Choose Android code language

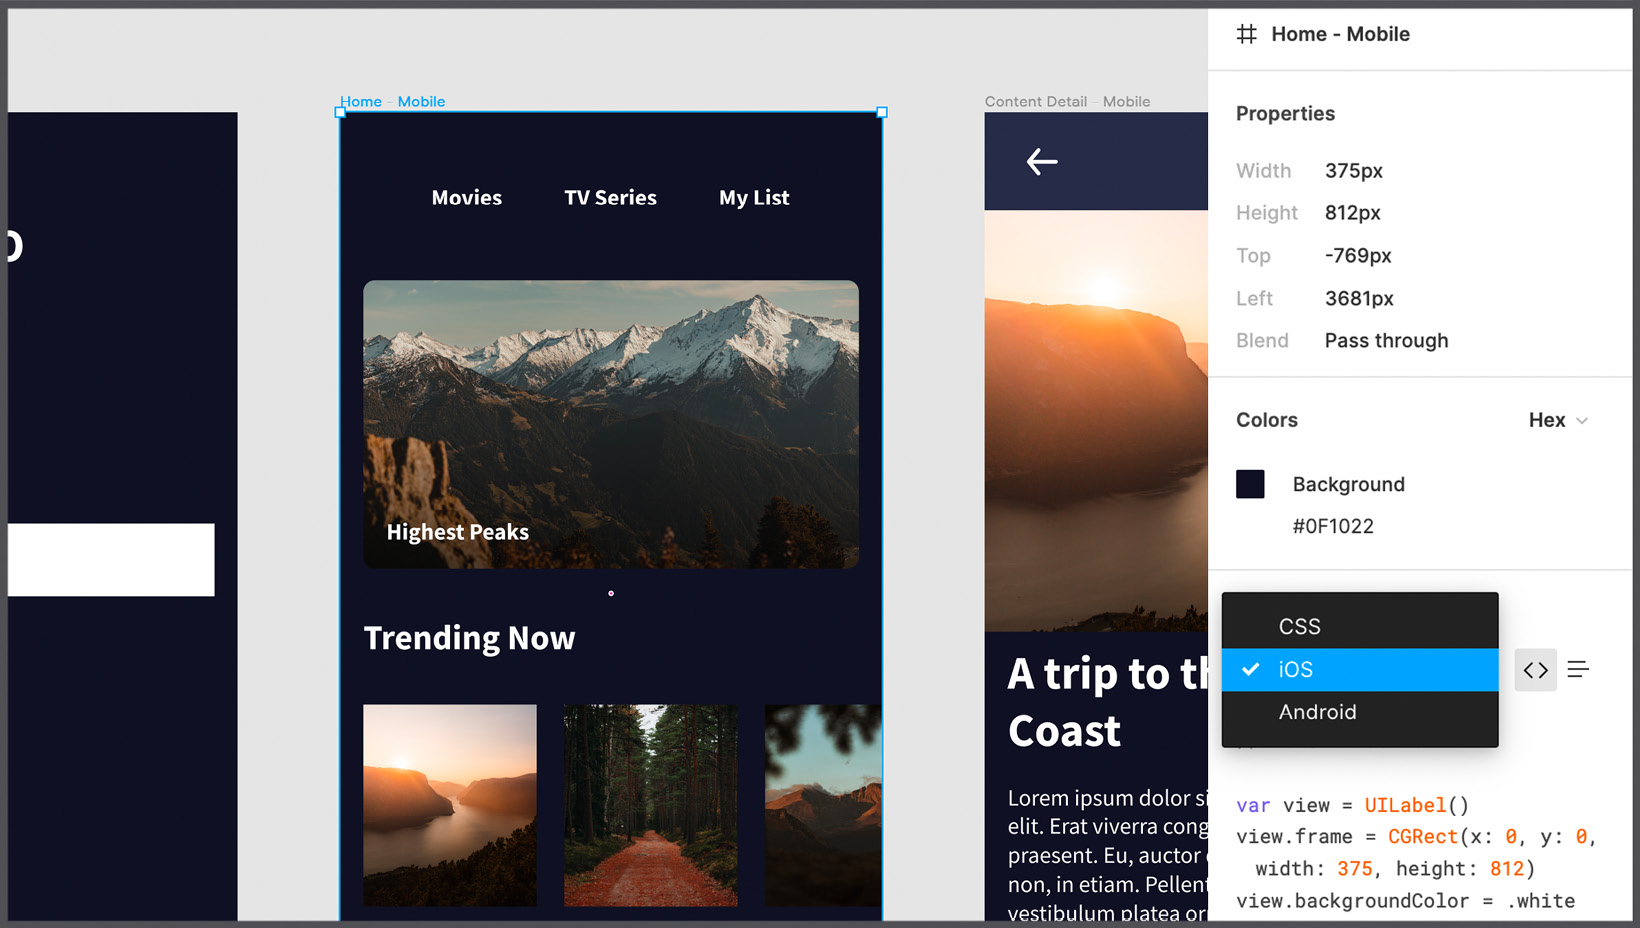tap(1359, 712)
